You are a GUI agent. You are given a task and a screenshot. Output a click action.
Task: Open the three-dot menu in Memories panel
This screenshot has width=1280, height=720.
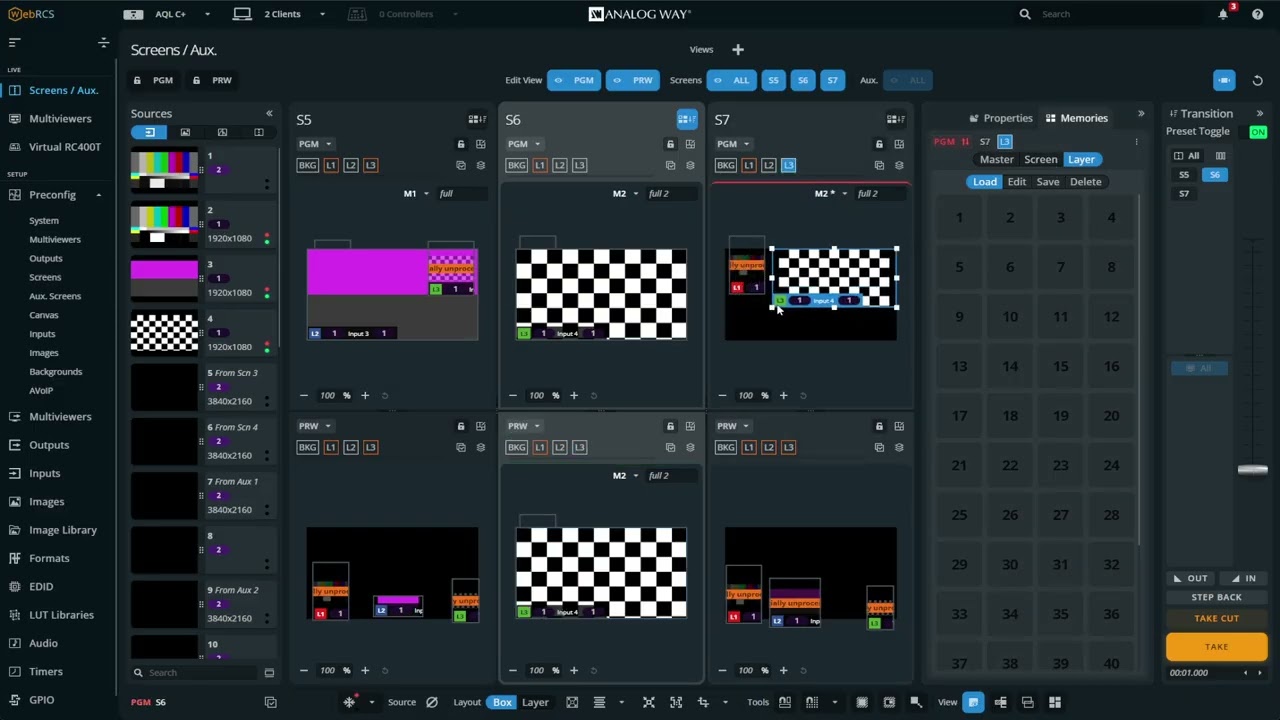1136,141
